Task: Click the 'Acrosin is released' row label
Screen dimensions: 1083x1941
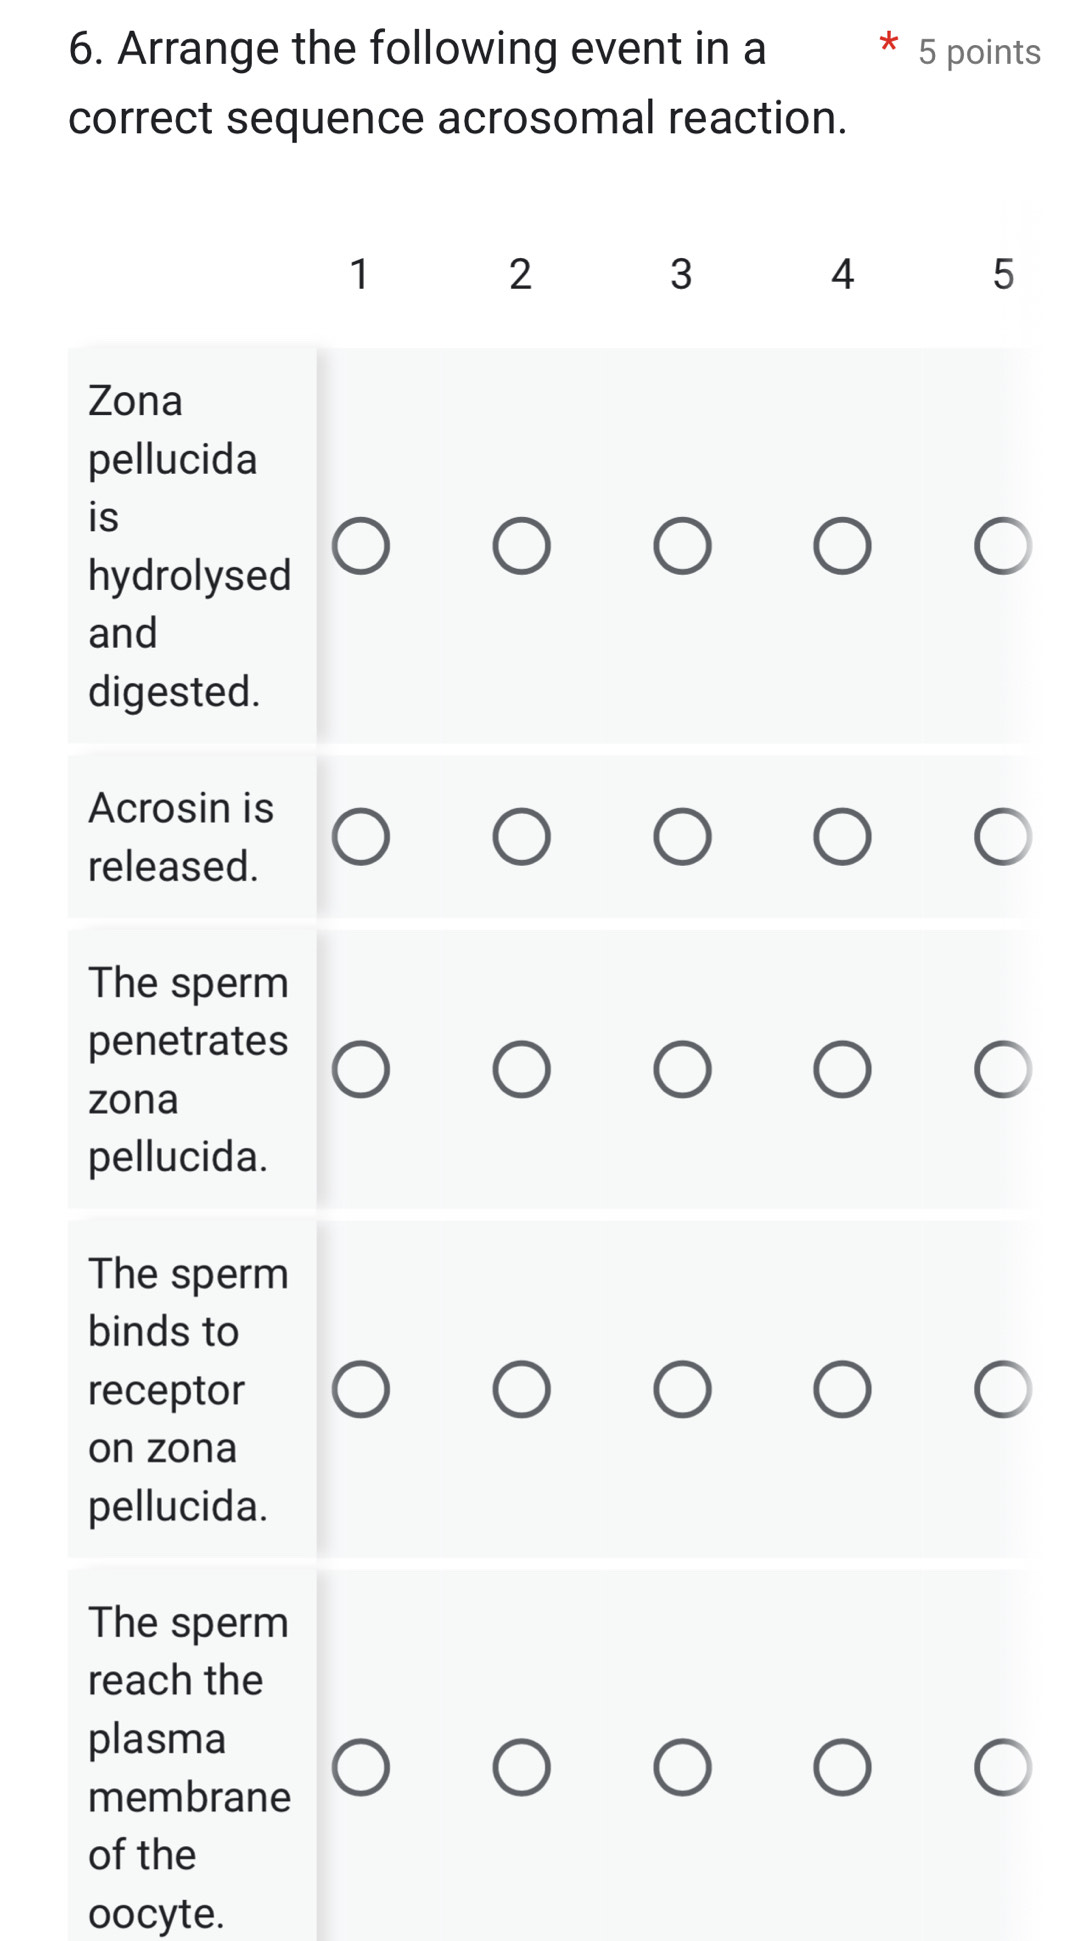Action: pos(181,837)
